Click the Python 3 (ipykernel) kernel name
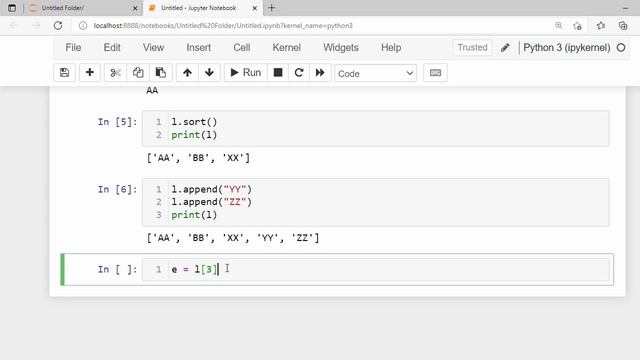 (567, 48)
